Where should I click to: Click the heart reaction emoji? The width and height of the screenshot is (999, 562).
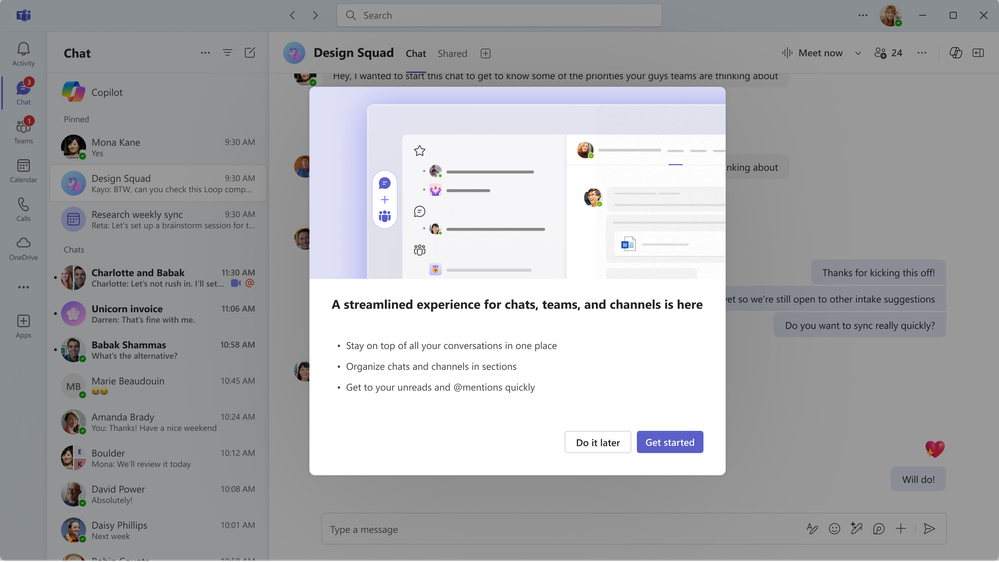click(935, 449)
